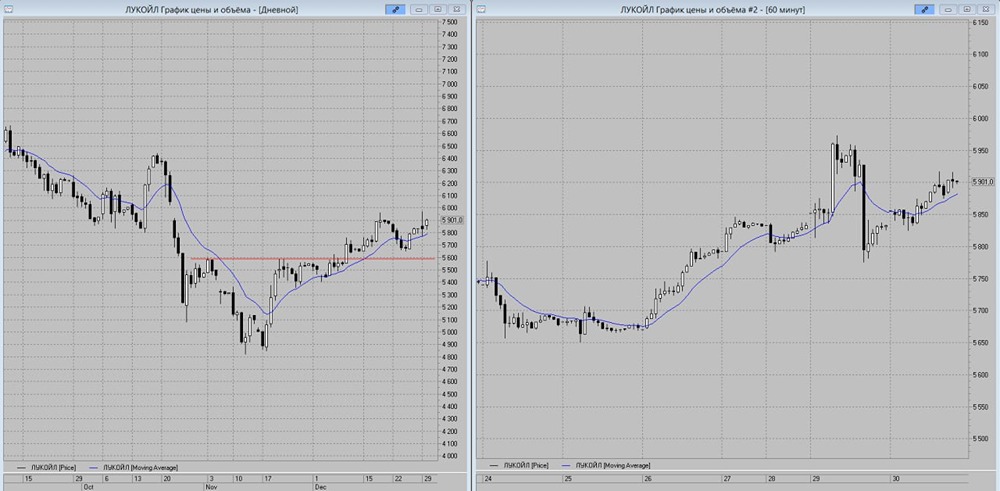
Task: Click the red horizontal level line on the daily chart
Action: (312, 258)
